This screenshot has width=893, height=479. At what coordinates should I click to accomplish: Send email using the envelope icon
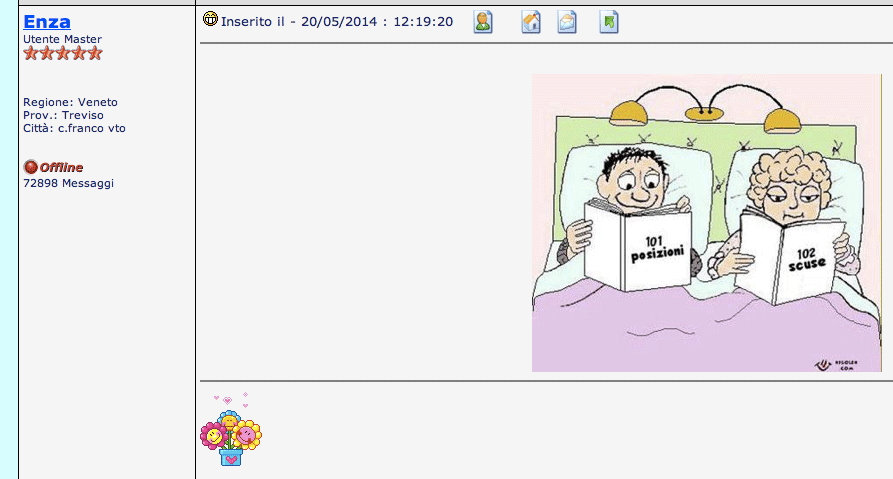pyautogui.click(x=567, y=21)
